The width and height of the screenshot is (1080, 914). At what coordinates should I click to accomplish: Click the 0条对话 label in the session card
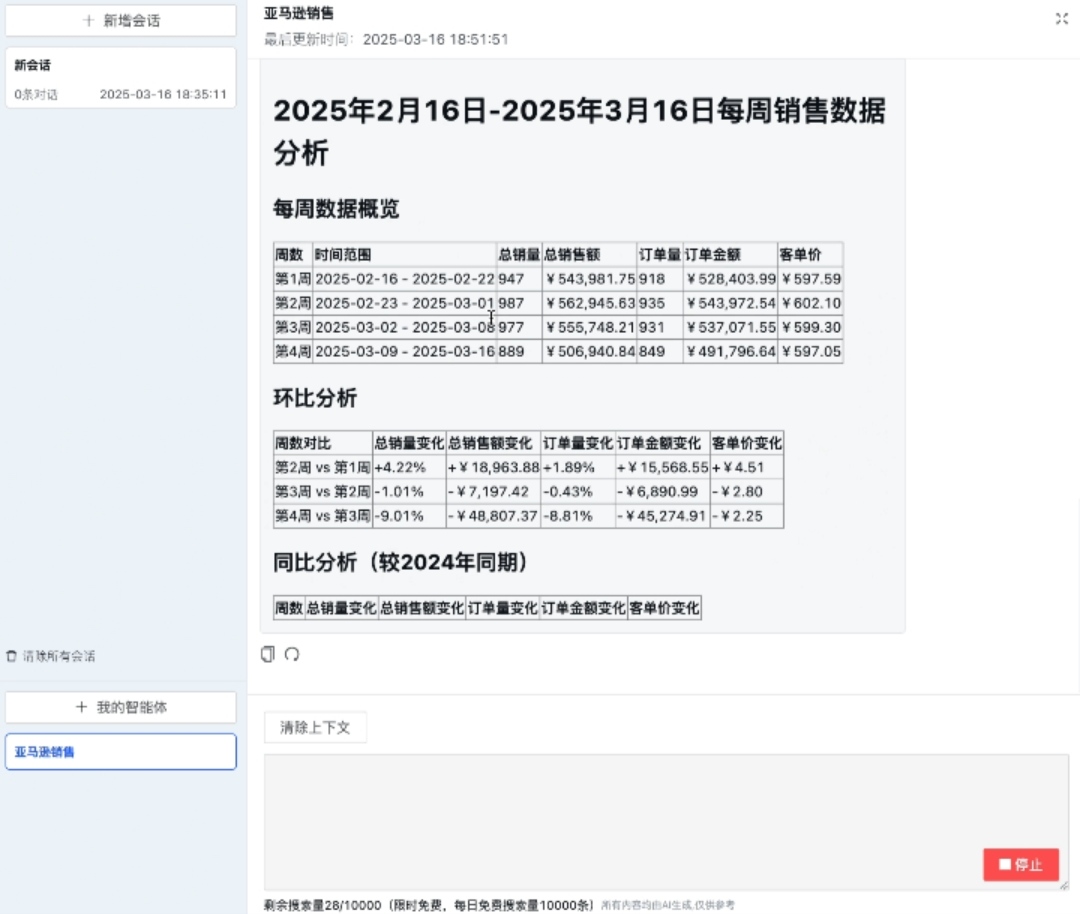[x=36, y=94]
